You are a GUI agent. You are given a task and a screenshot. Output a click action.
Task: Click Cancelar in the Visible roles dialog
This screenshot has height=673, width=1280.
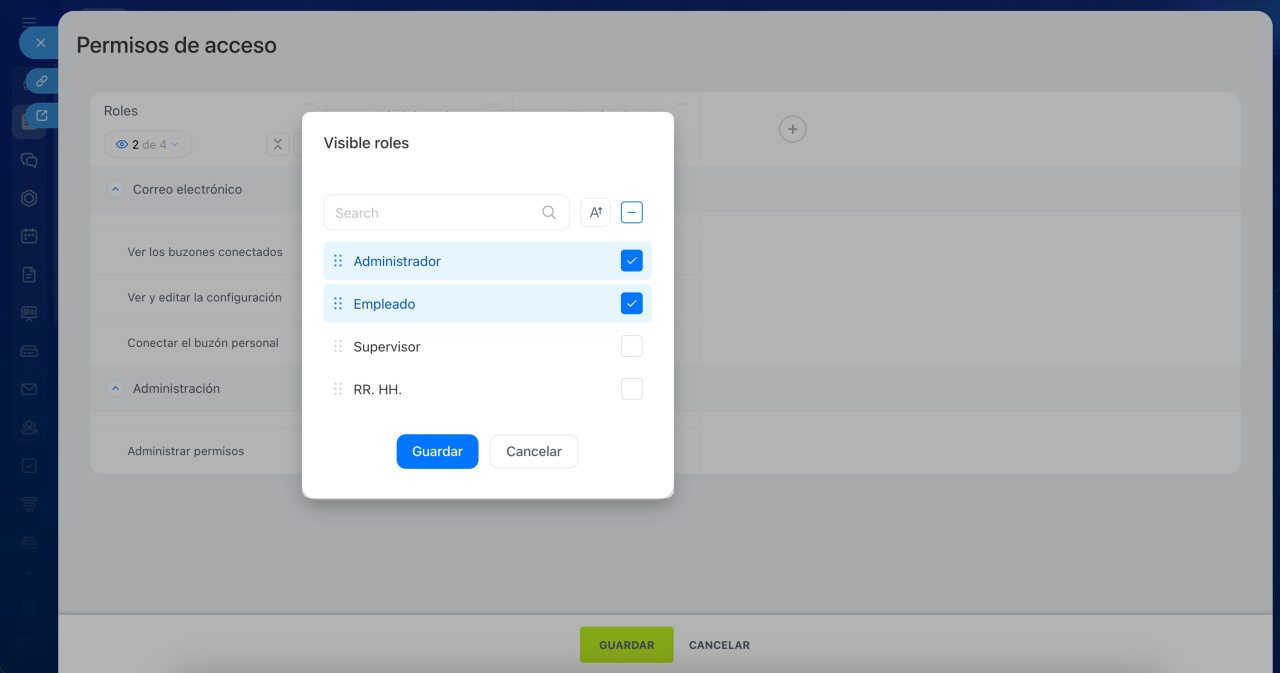(533, 451)
